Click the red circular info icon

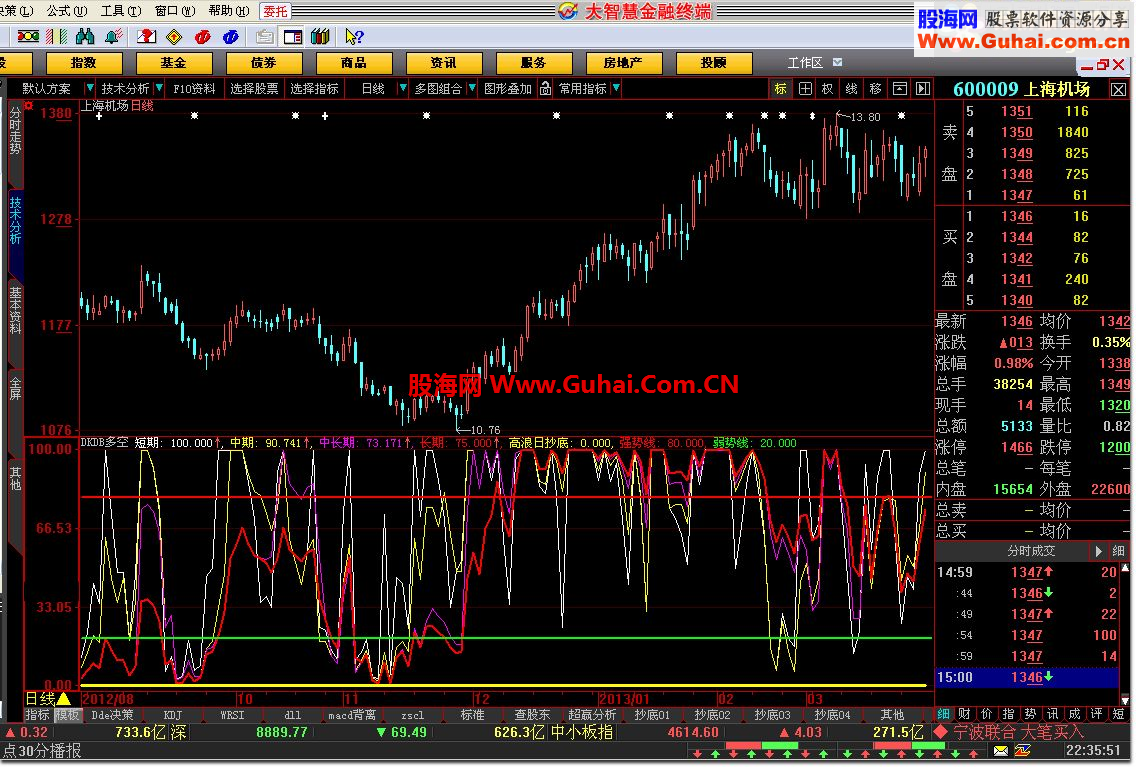(202, 36)
